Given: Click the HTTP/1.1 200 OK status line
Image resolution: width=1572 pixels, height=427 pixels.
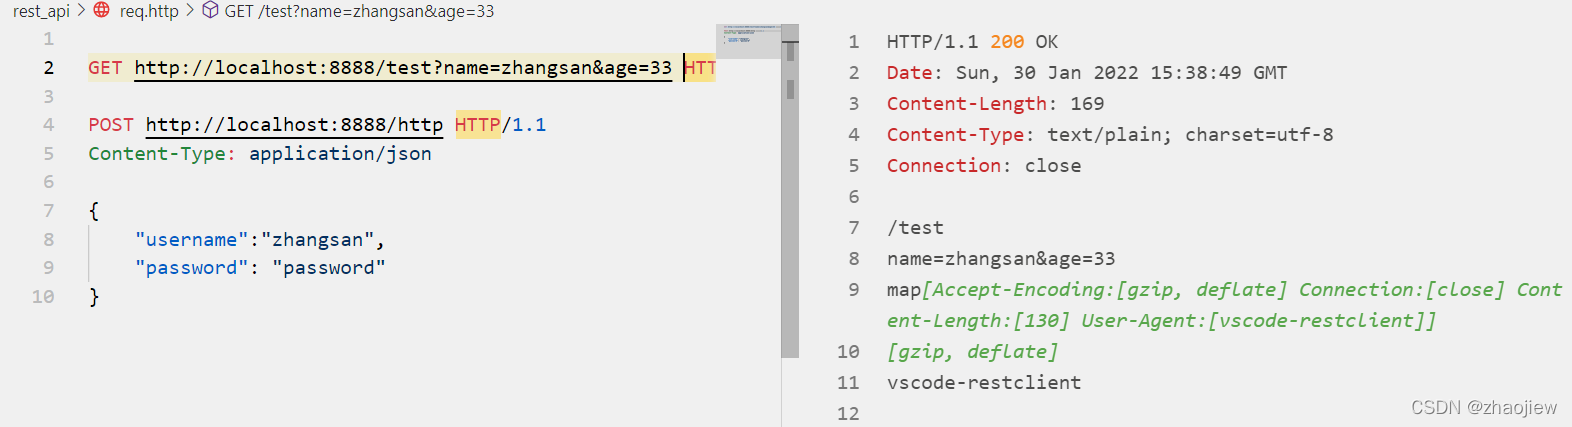Looking at the screenshot, I should pyautogui.click(x=972, y=42).
